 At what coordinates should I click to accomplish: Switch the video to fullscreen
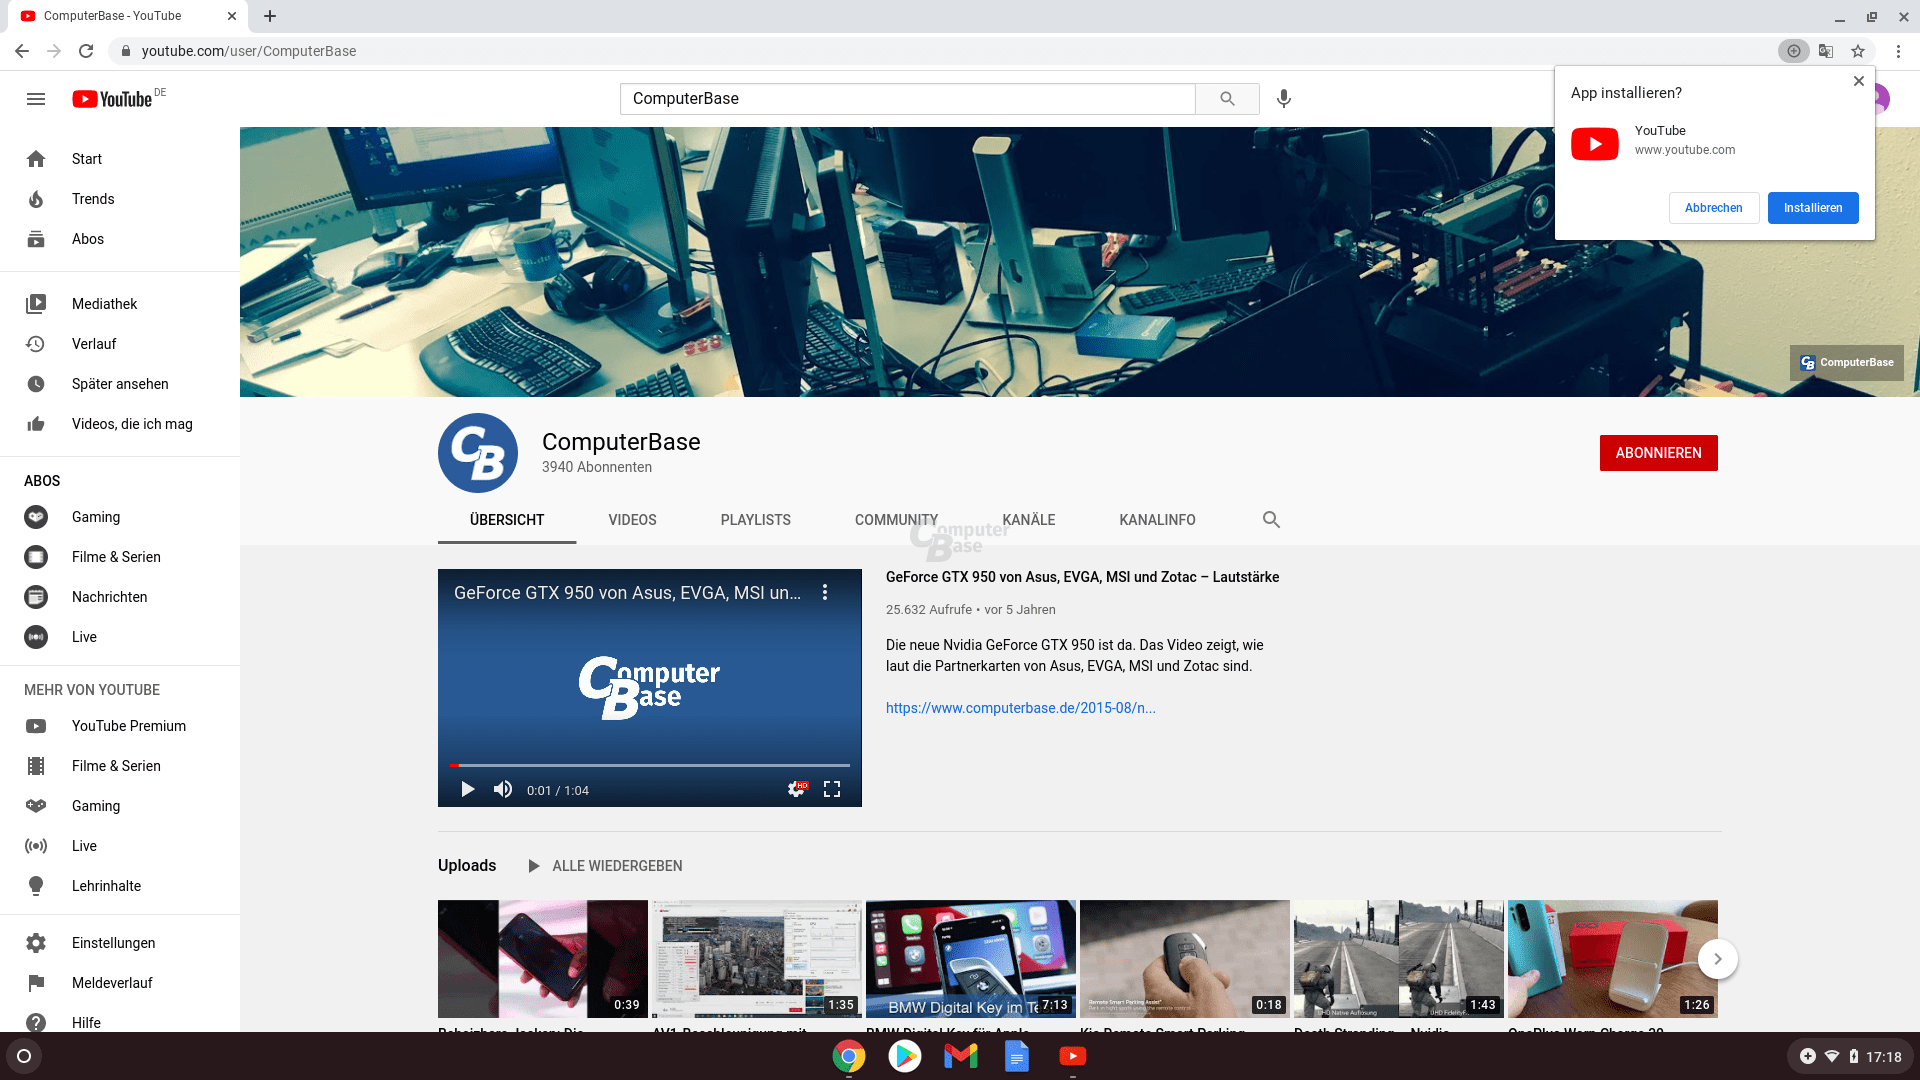[832, 789]
